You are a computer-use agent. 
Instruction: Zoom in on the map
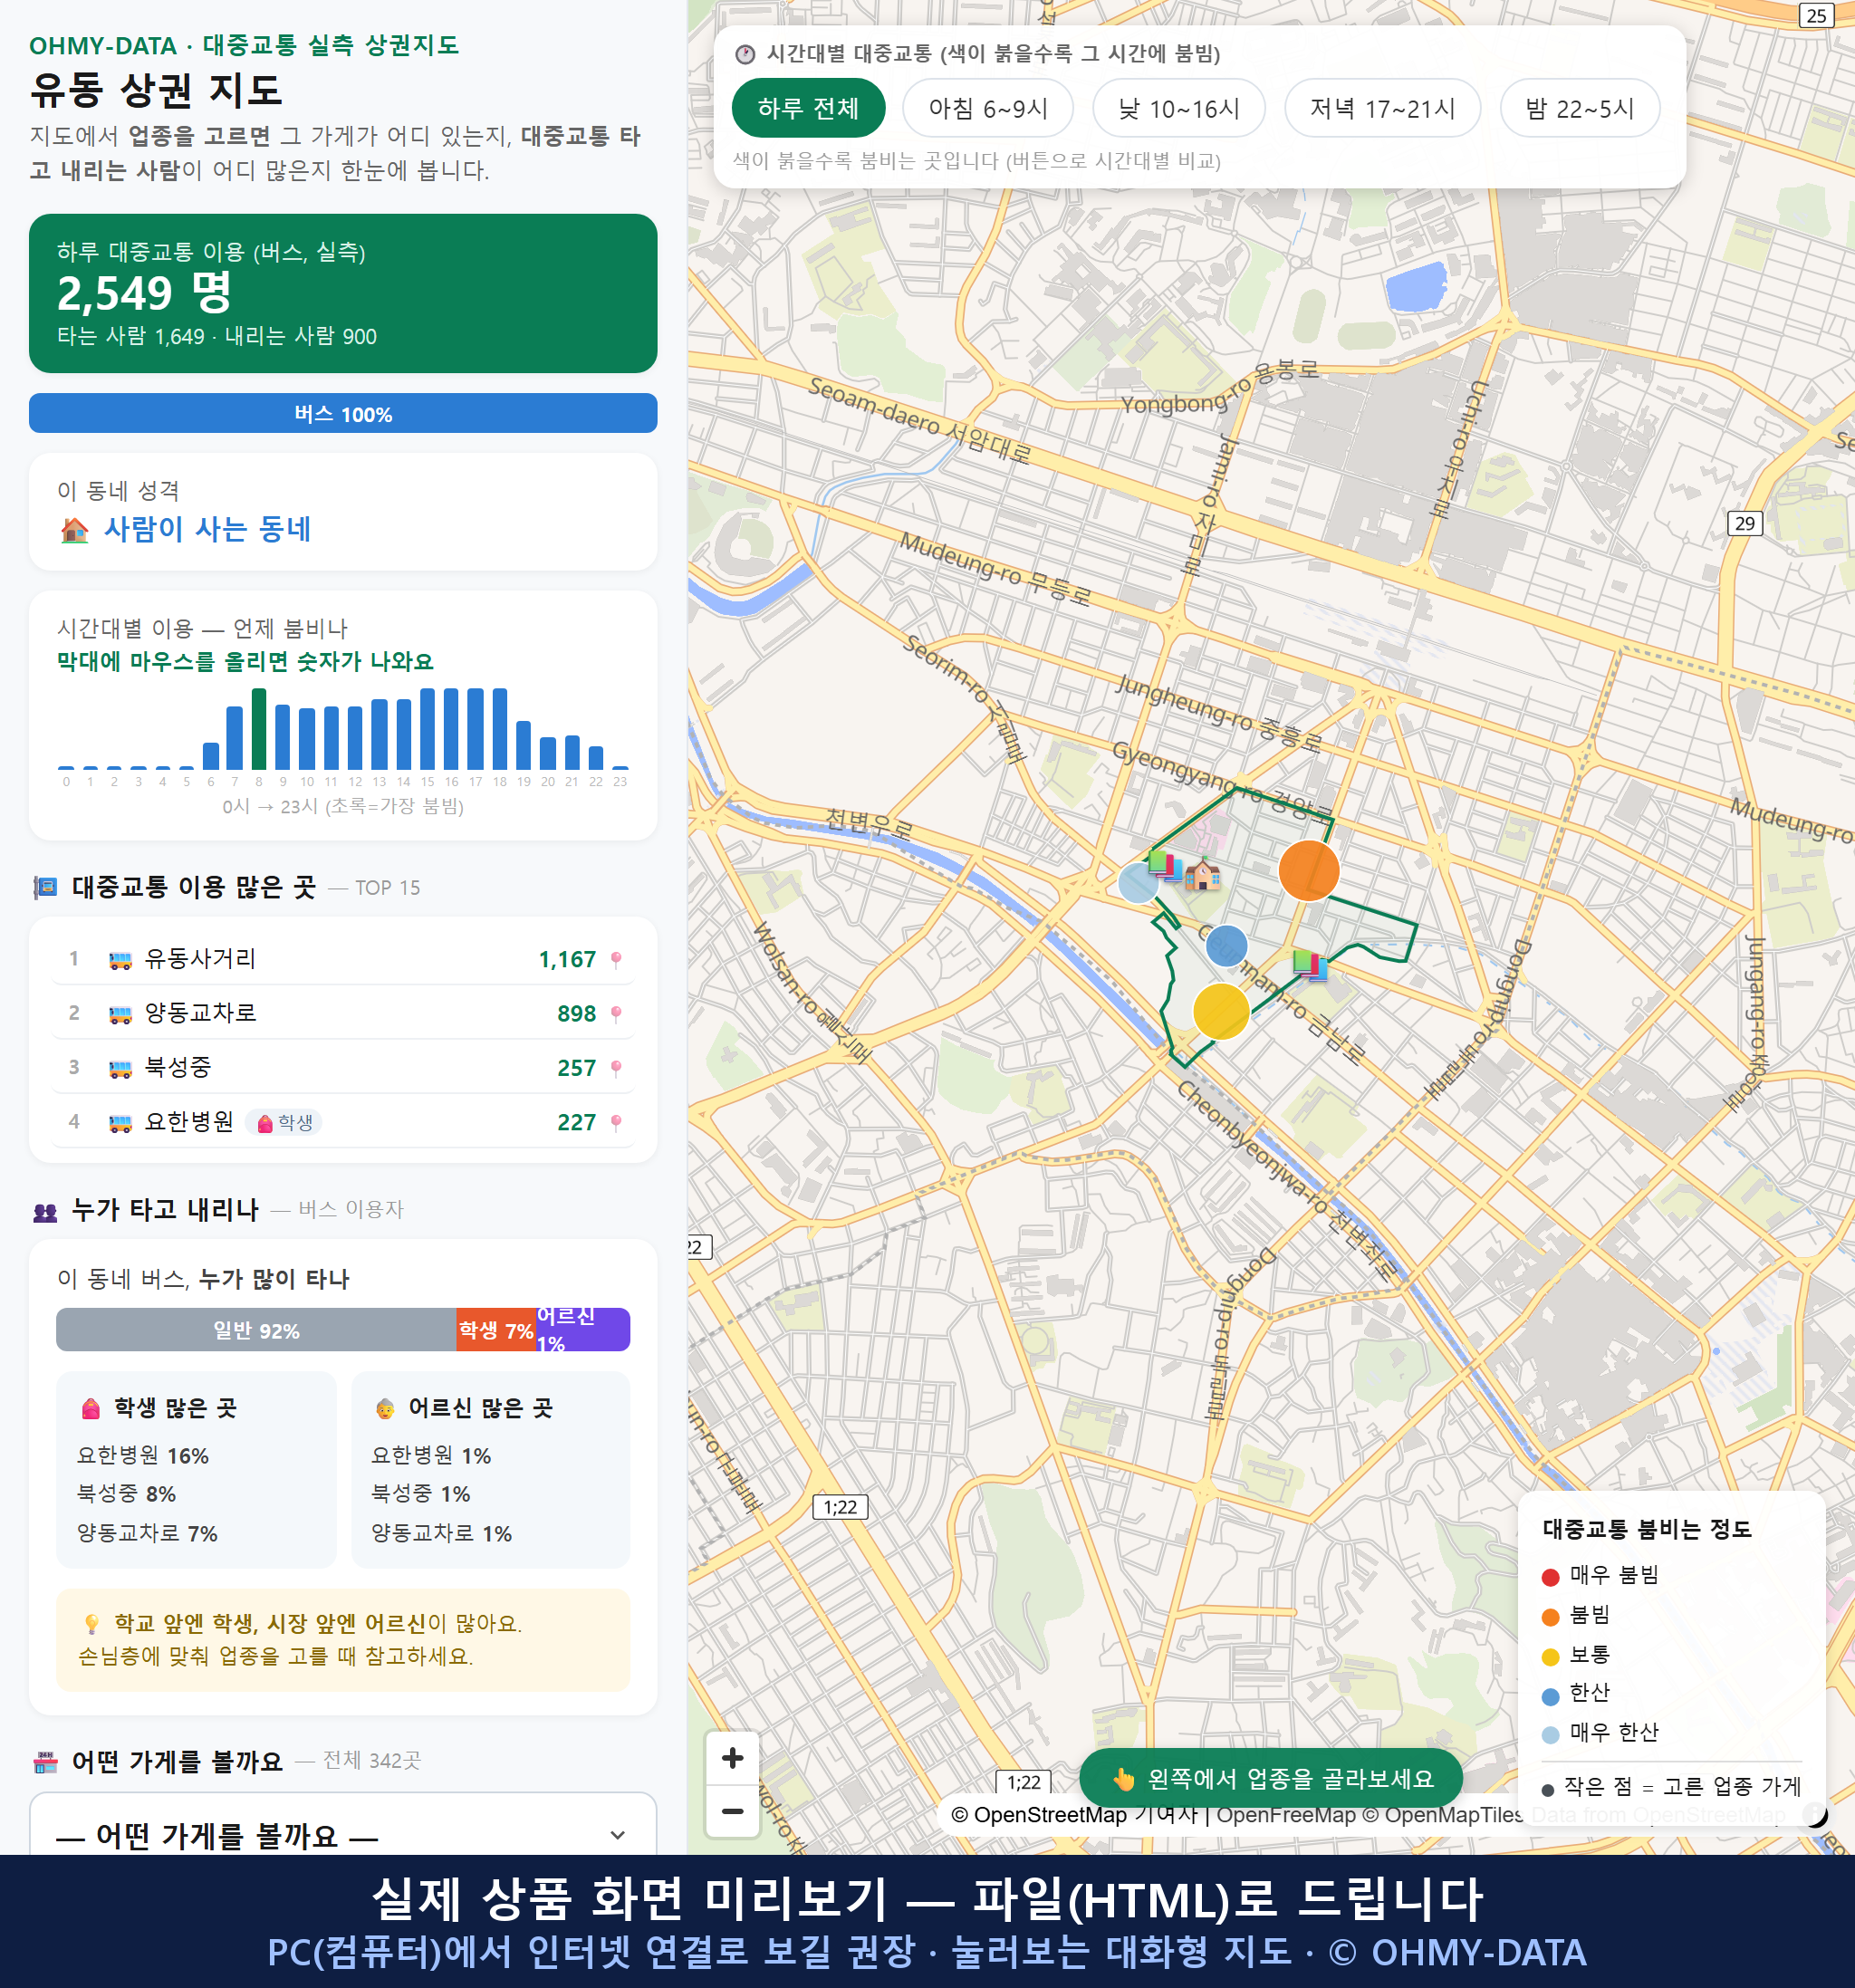point(732,1758)
